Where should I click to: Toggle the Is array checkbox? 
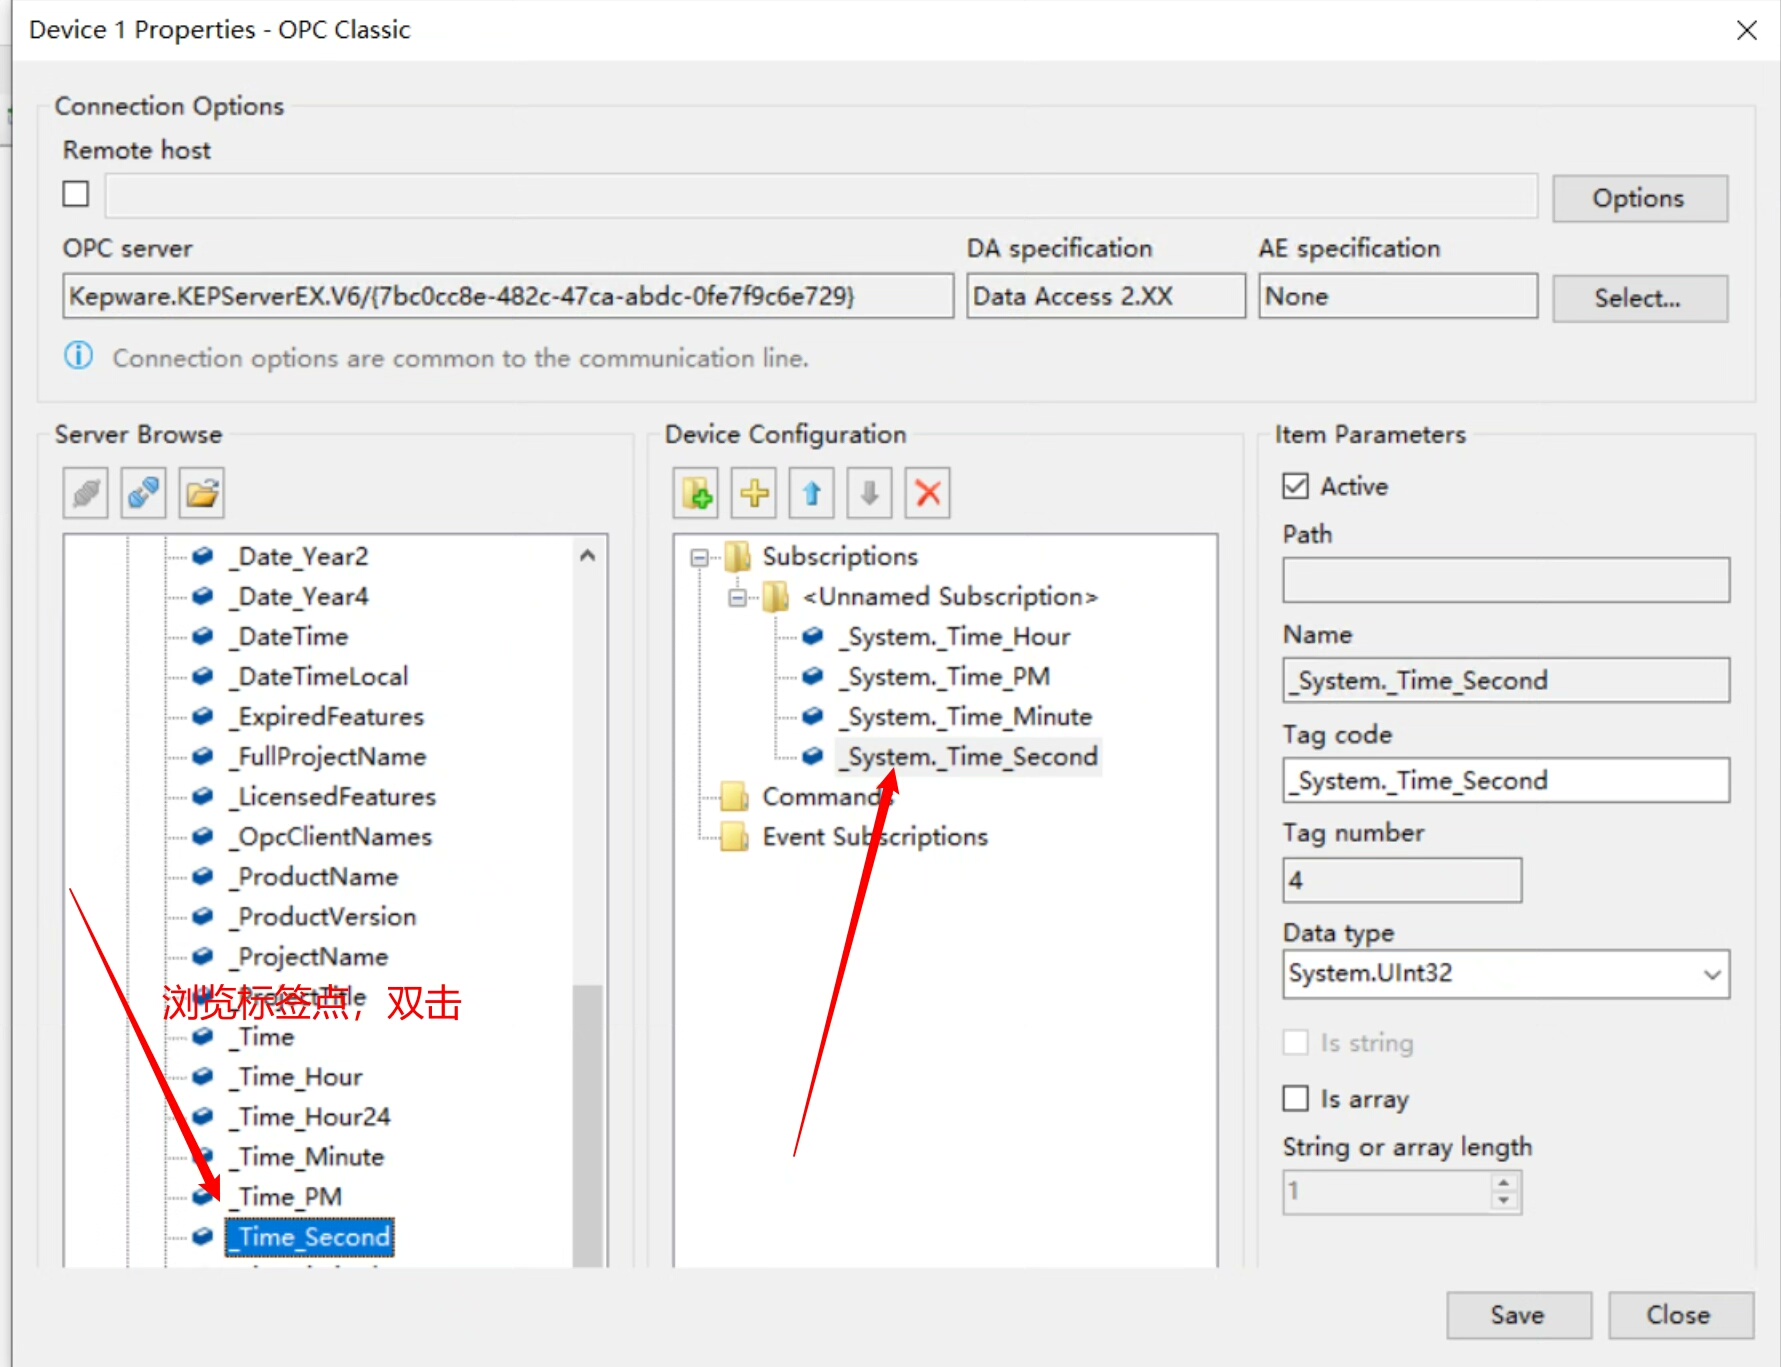tap(1295, 1098)
